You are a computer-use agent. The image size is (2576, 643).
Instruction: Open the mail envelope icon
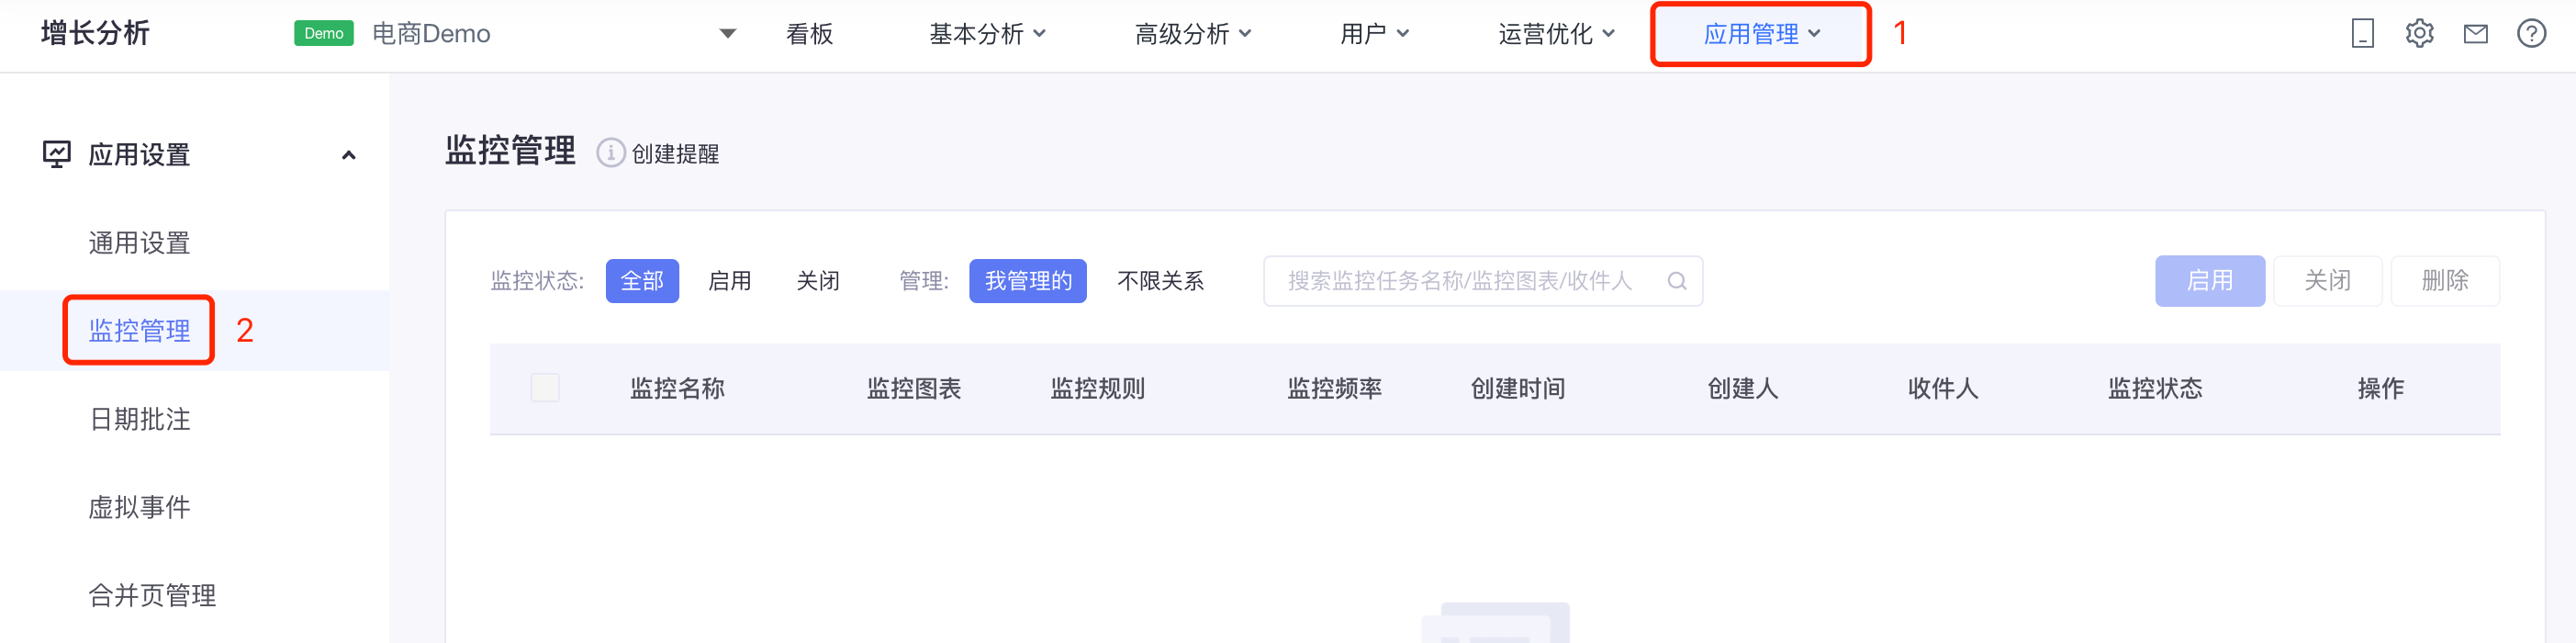coord(2475,34)
